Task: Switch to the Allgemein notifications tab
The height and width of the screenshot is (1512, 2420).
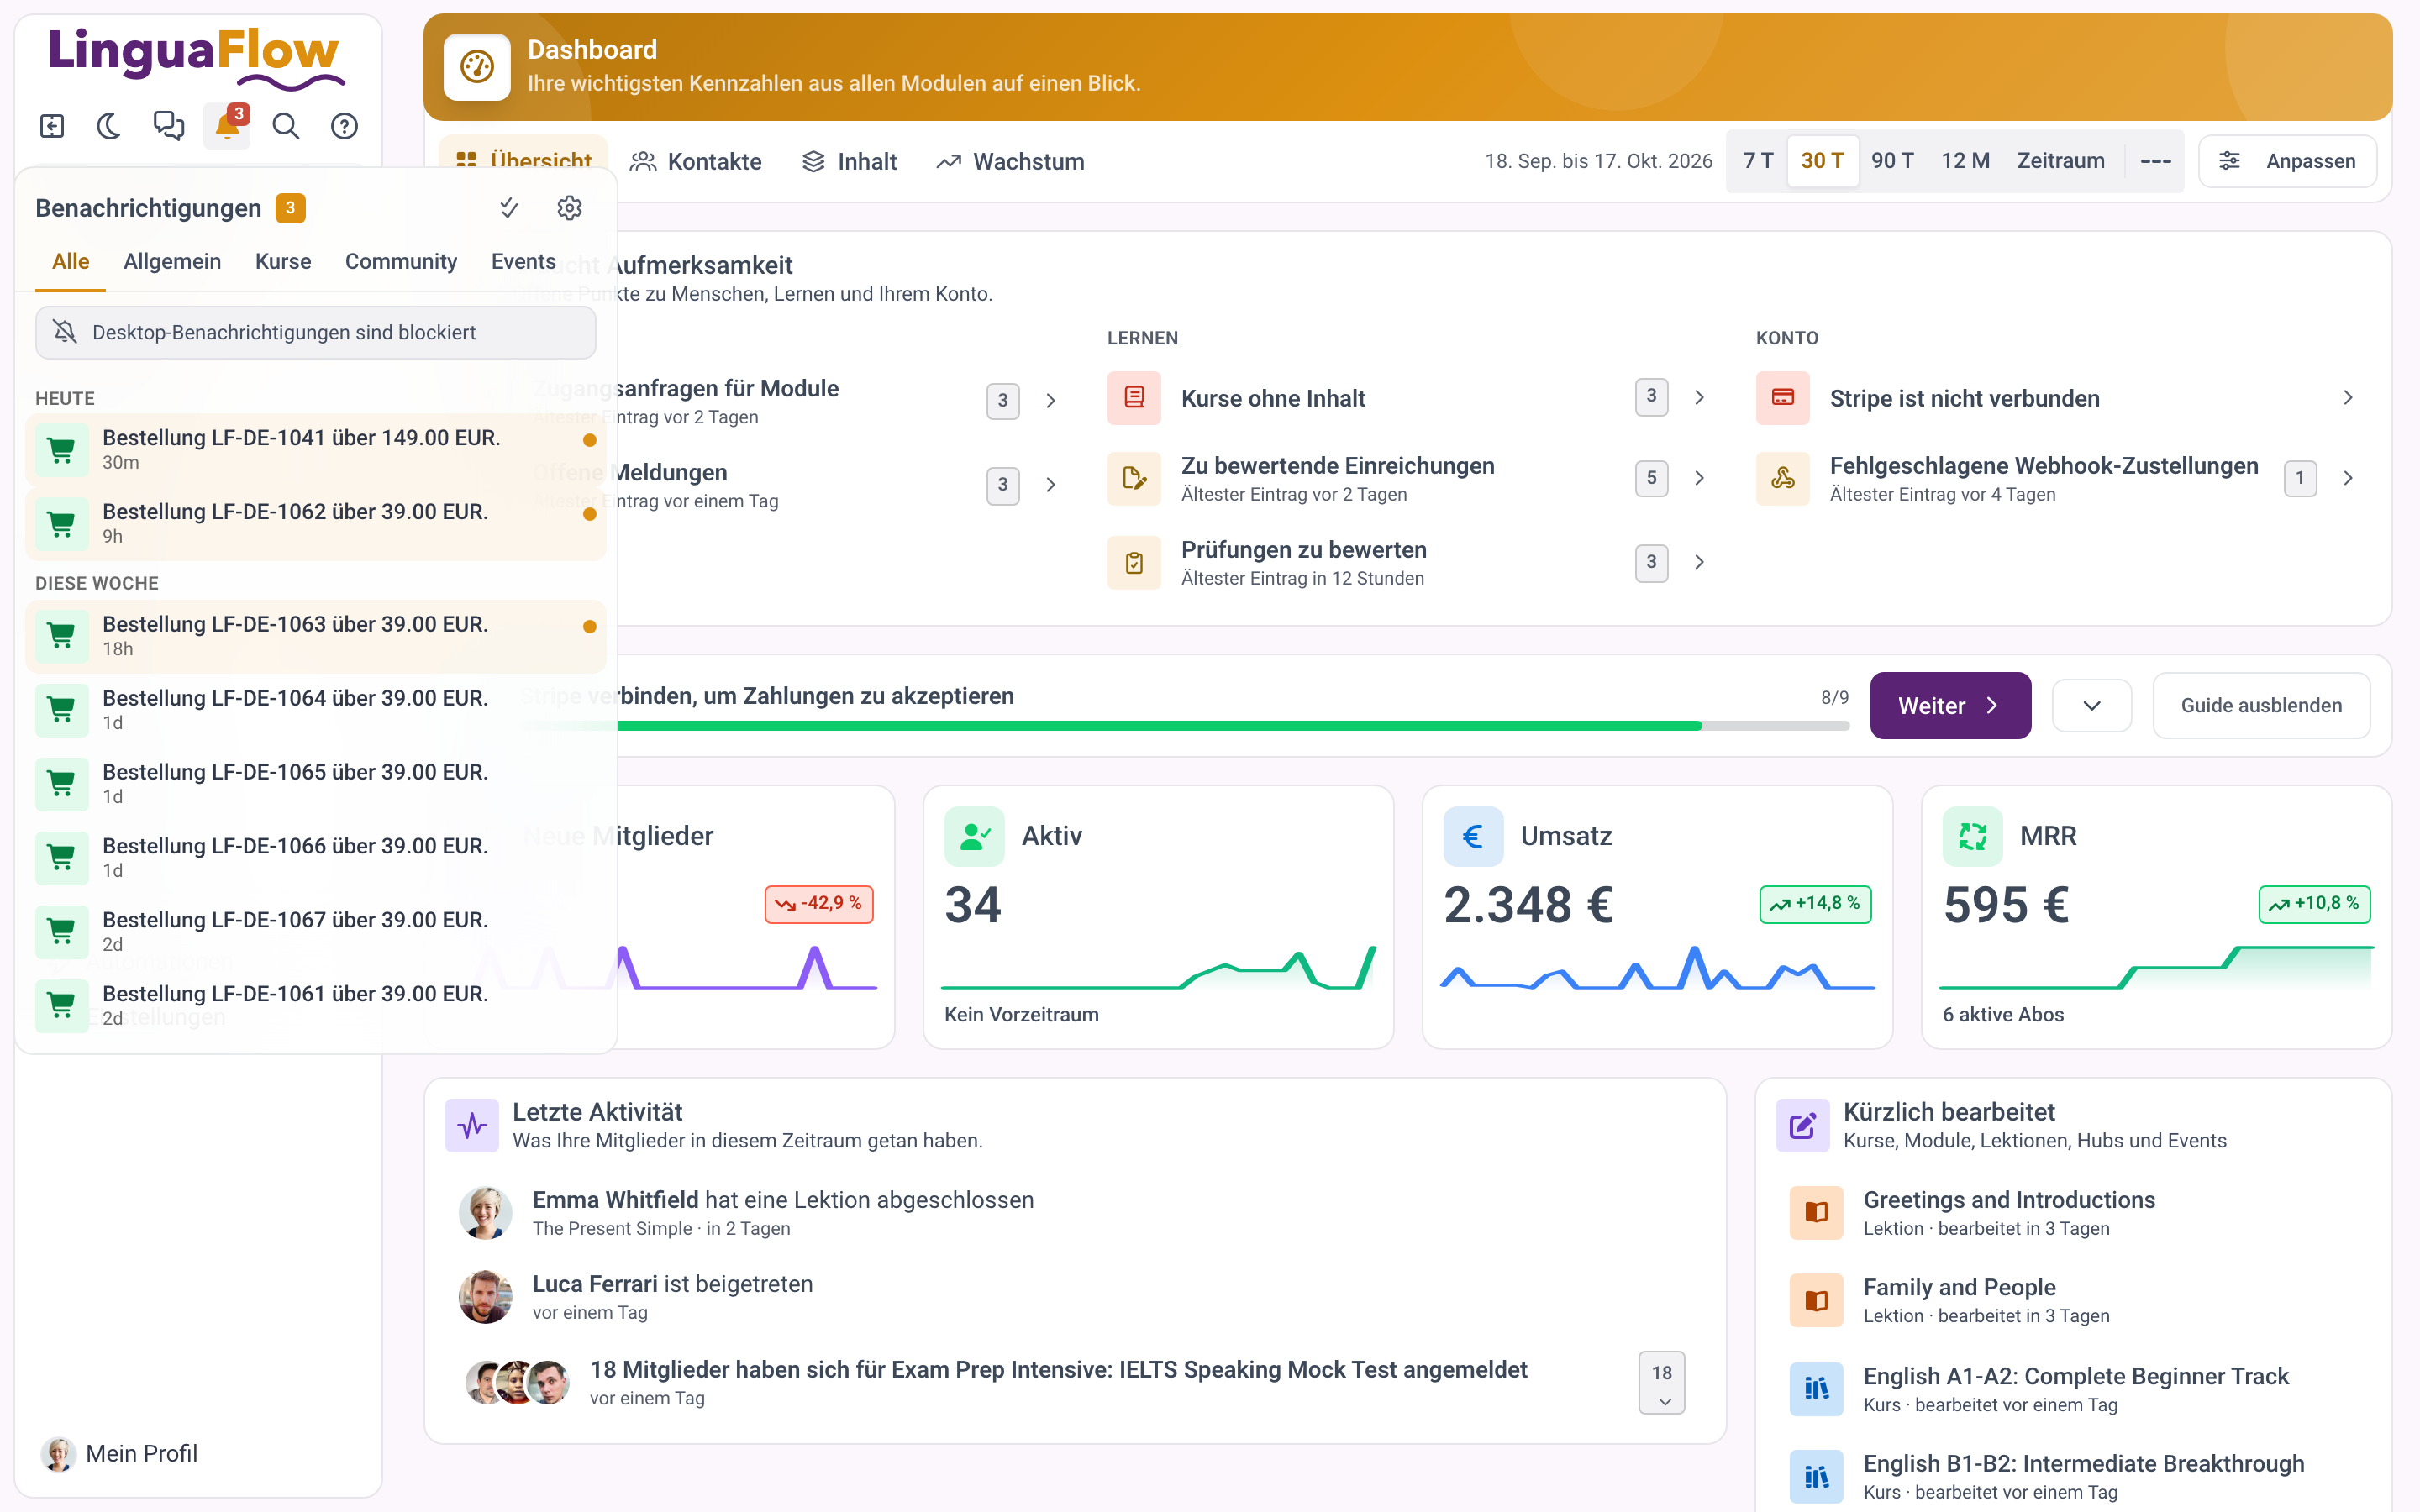Action: [172, 262]
